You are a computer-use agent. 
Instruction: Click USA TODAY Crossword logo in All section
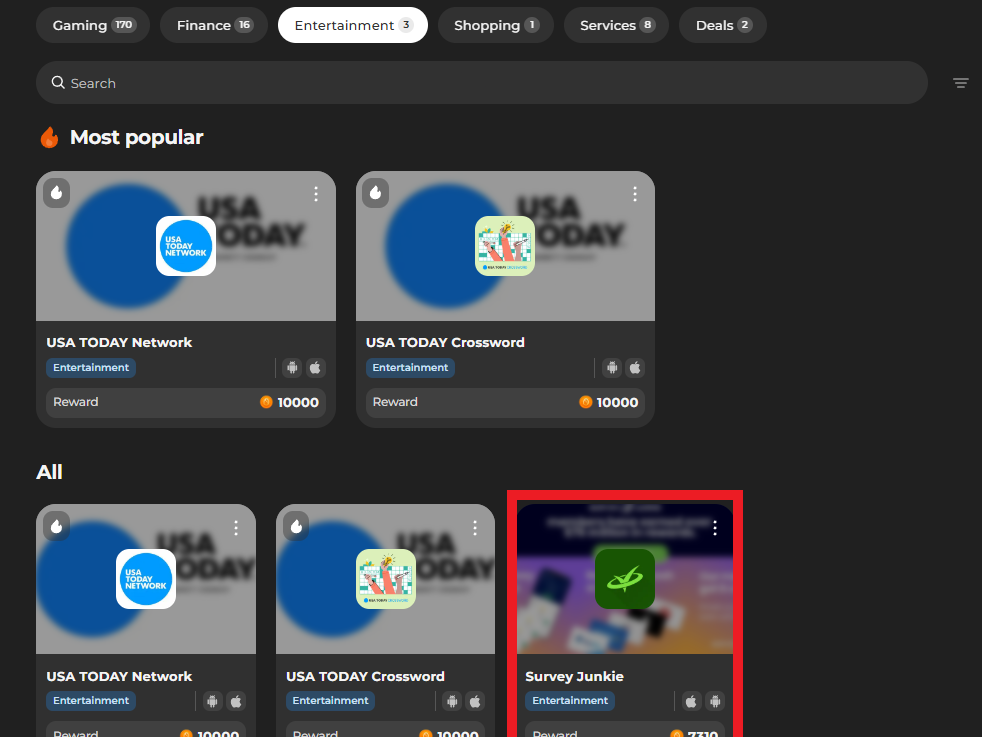[x=386, y=579]
